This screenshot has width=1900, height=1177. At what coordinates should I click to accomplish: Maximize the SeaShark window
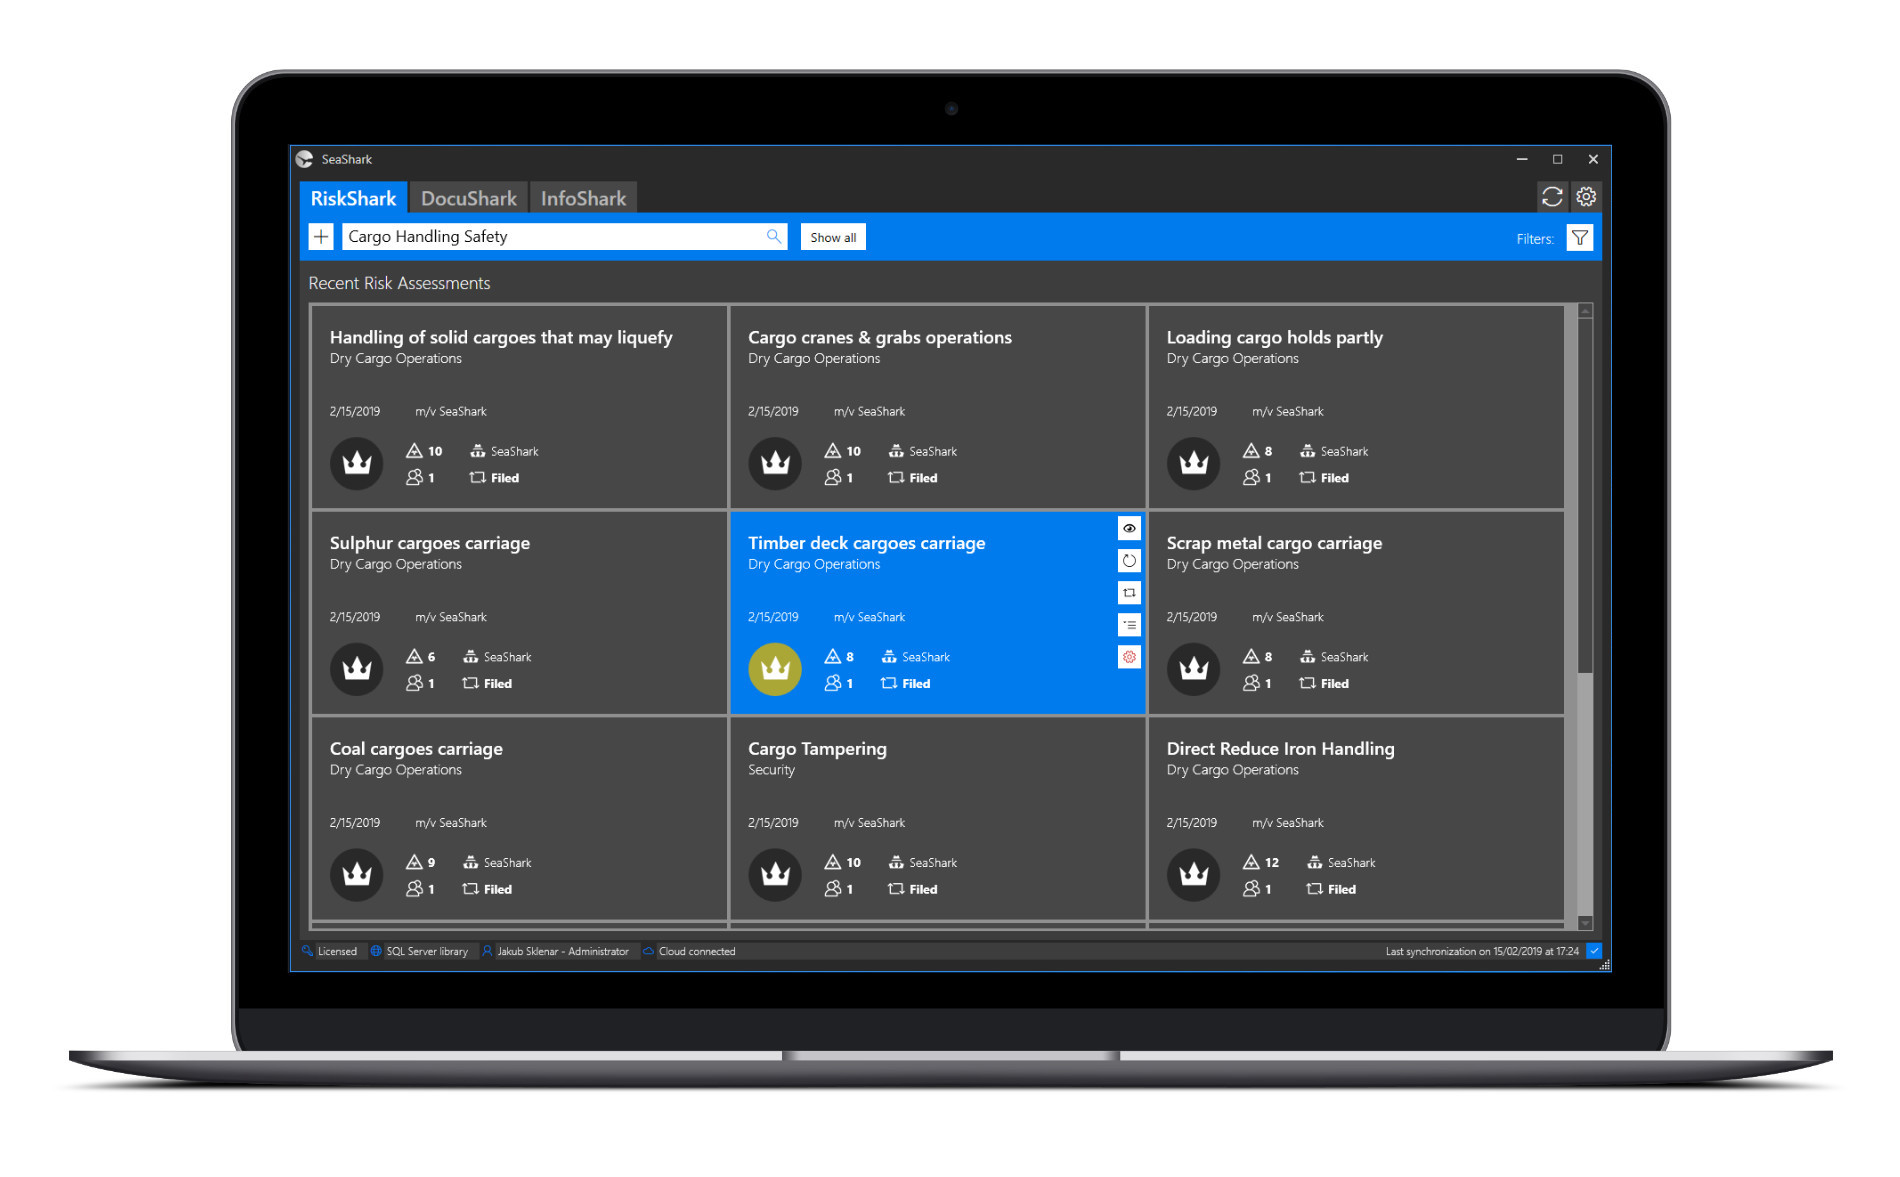(1557, 159)
